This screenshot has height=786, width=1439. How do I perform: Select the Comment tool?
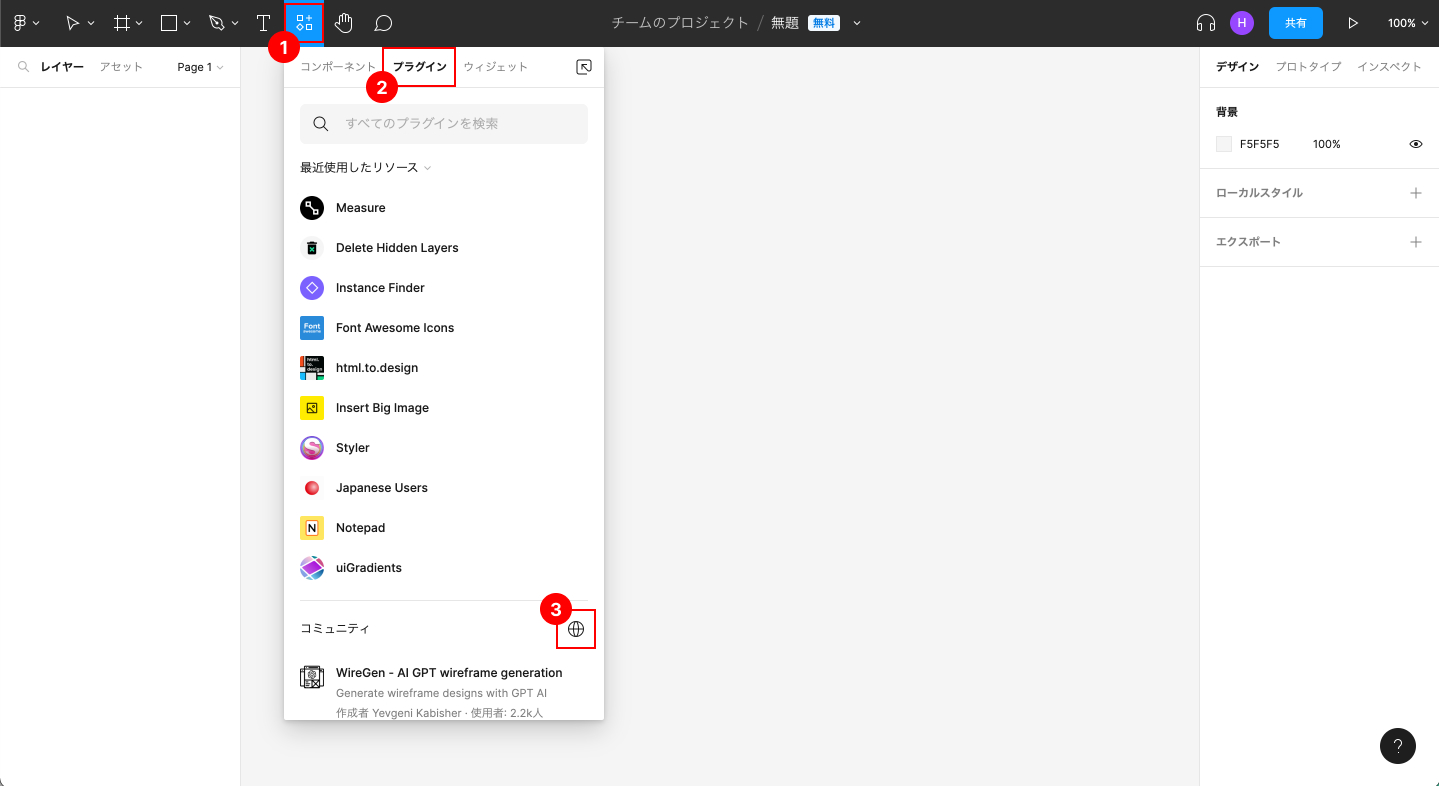click(382, 22)
